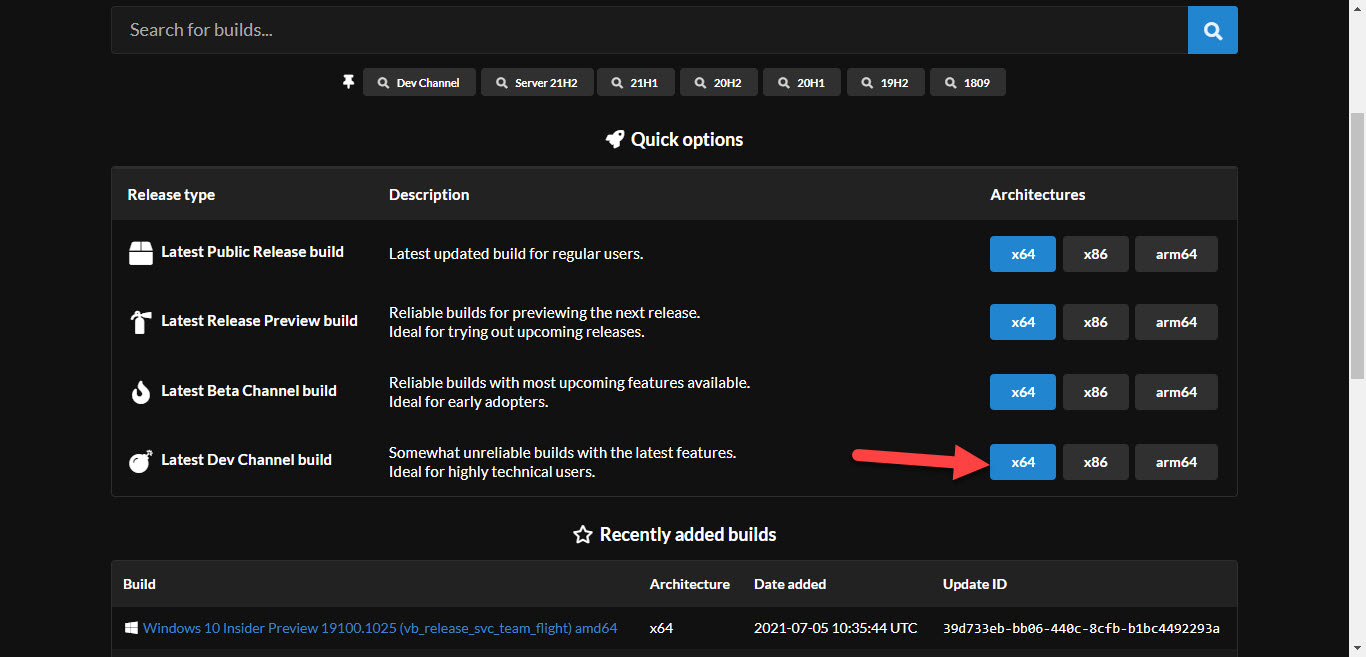Open Windows 10 Insider Preview 19100.1025 link

[x=380, y=628]
